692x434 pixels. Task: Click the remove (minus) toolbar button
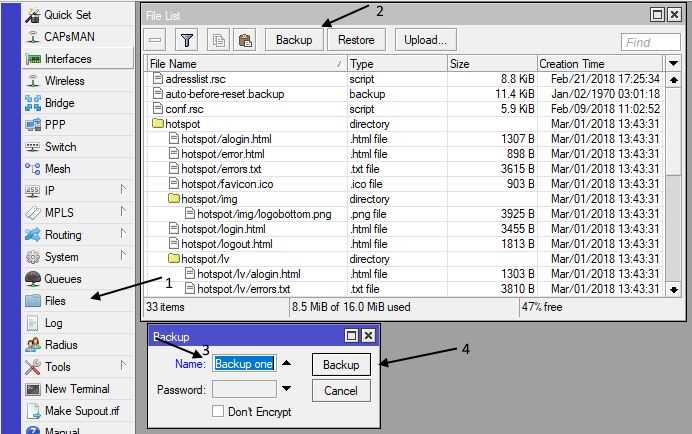[155, 40]
